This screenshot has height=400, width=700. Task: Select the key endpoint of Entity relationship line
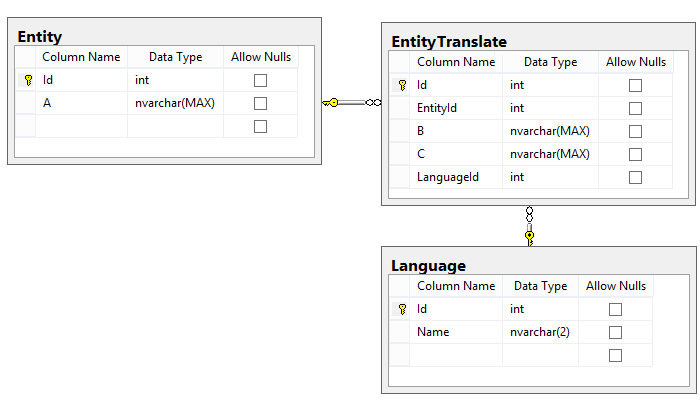point(331,102)
